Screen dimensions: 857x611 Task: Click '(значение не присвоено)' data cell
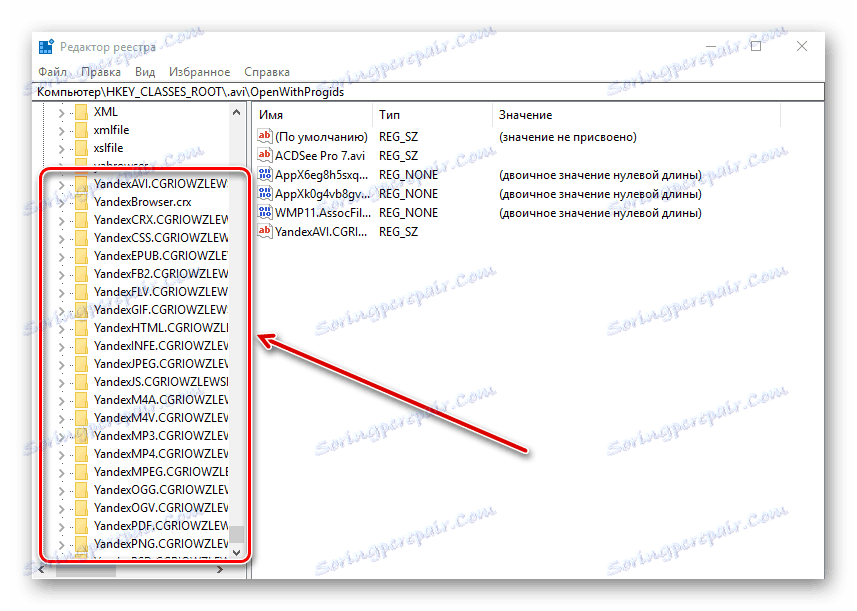coord(567,137)
